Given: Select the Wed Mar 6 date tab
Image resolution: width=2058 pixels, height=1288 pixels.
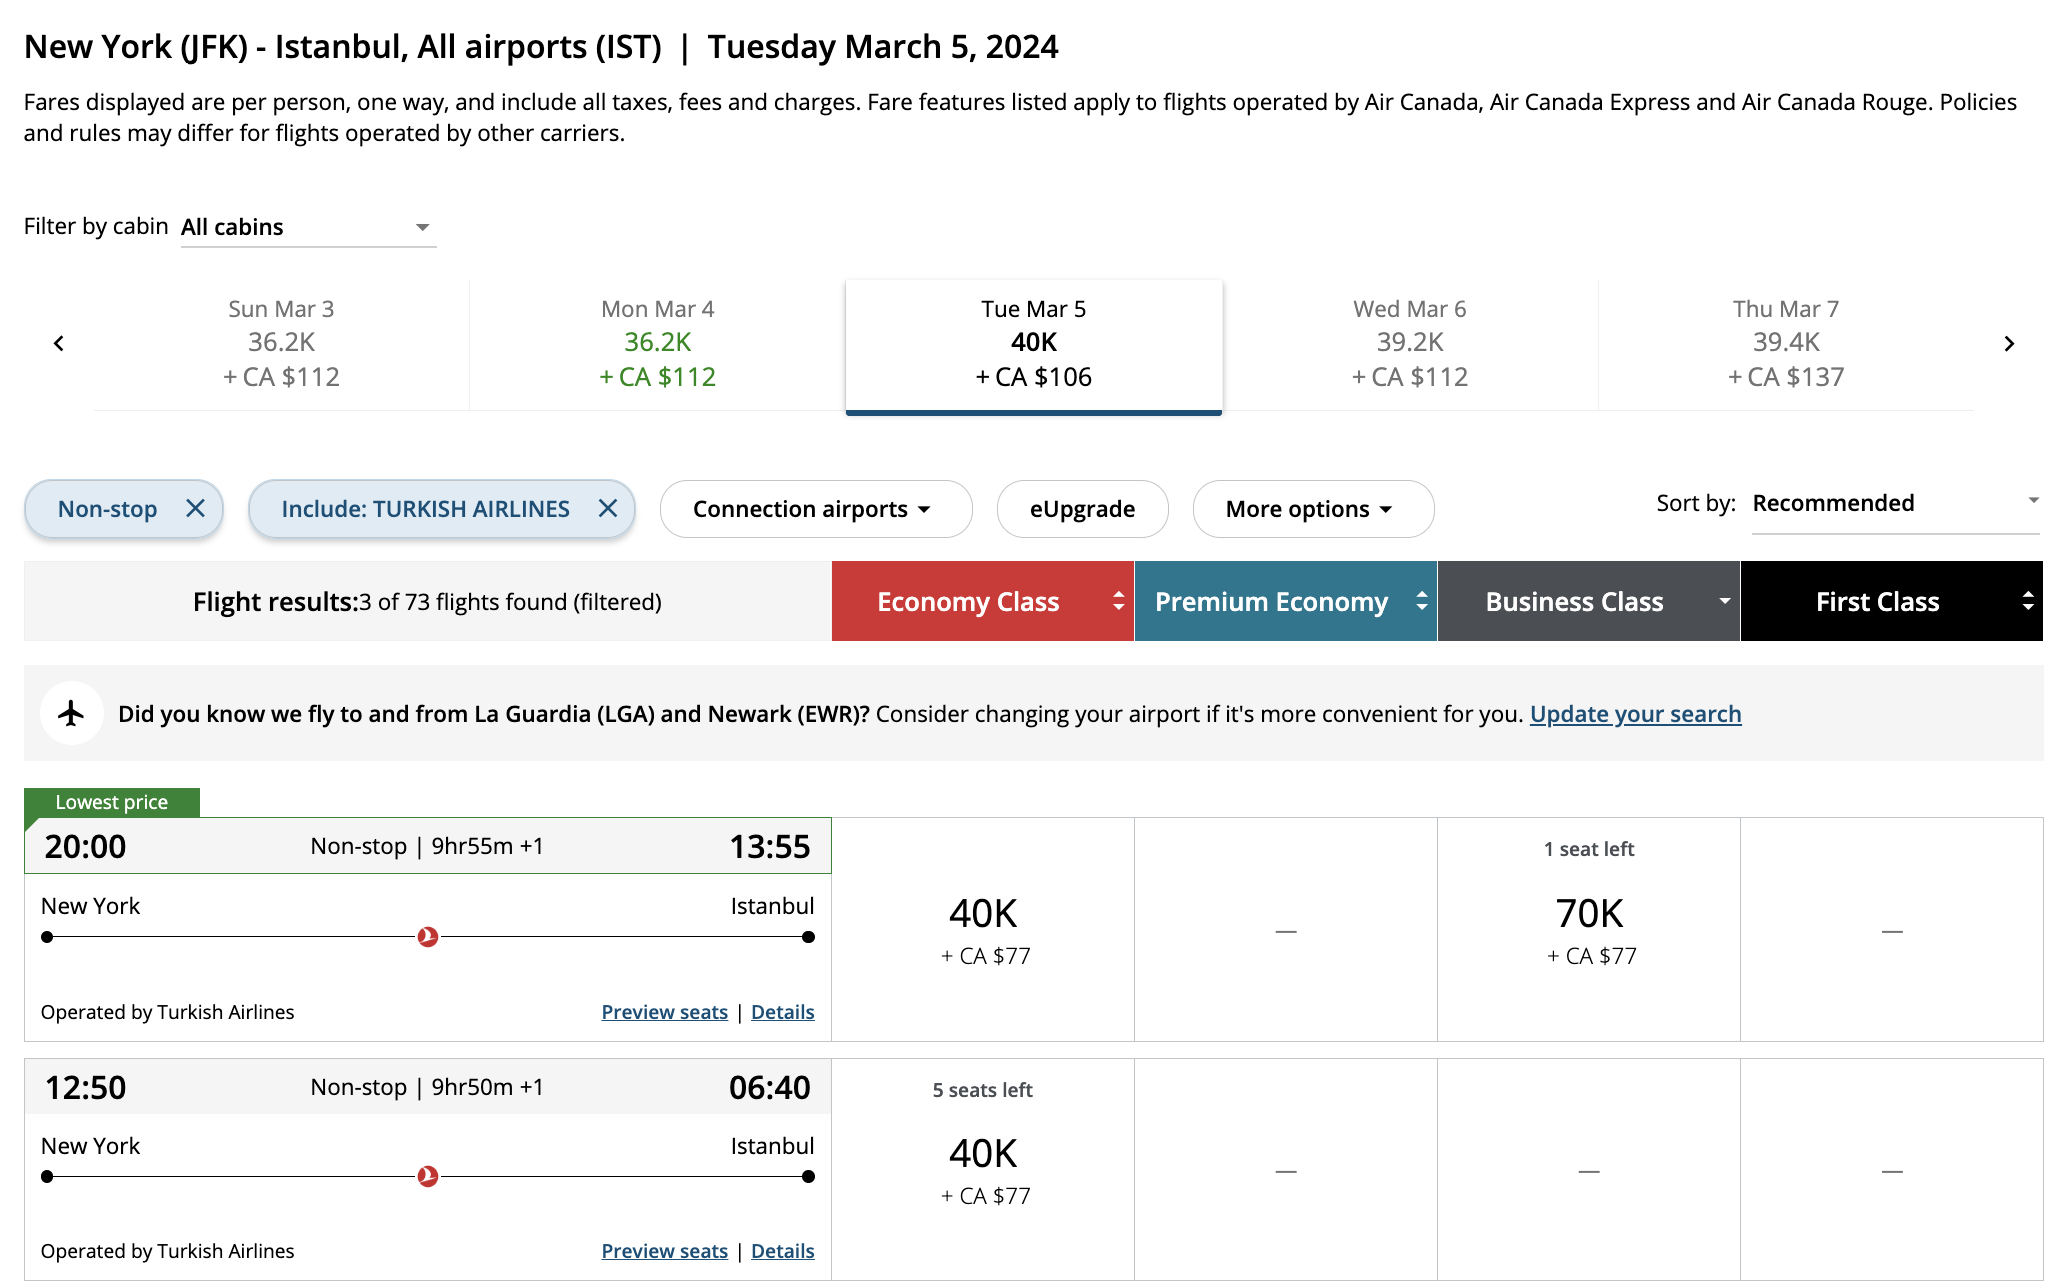Looking at the screenshot, I should coord(1409,344).
